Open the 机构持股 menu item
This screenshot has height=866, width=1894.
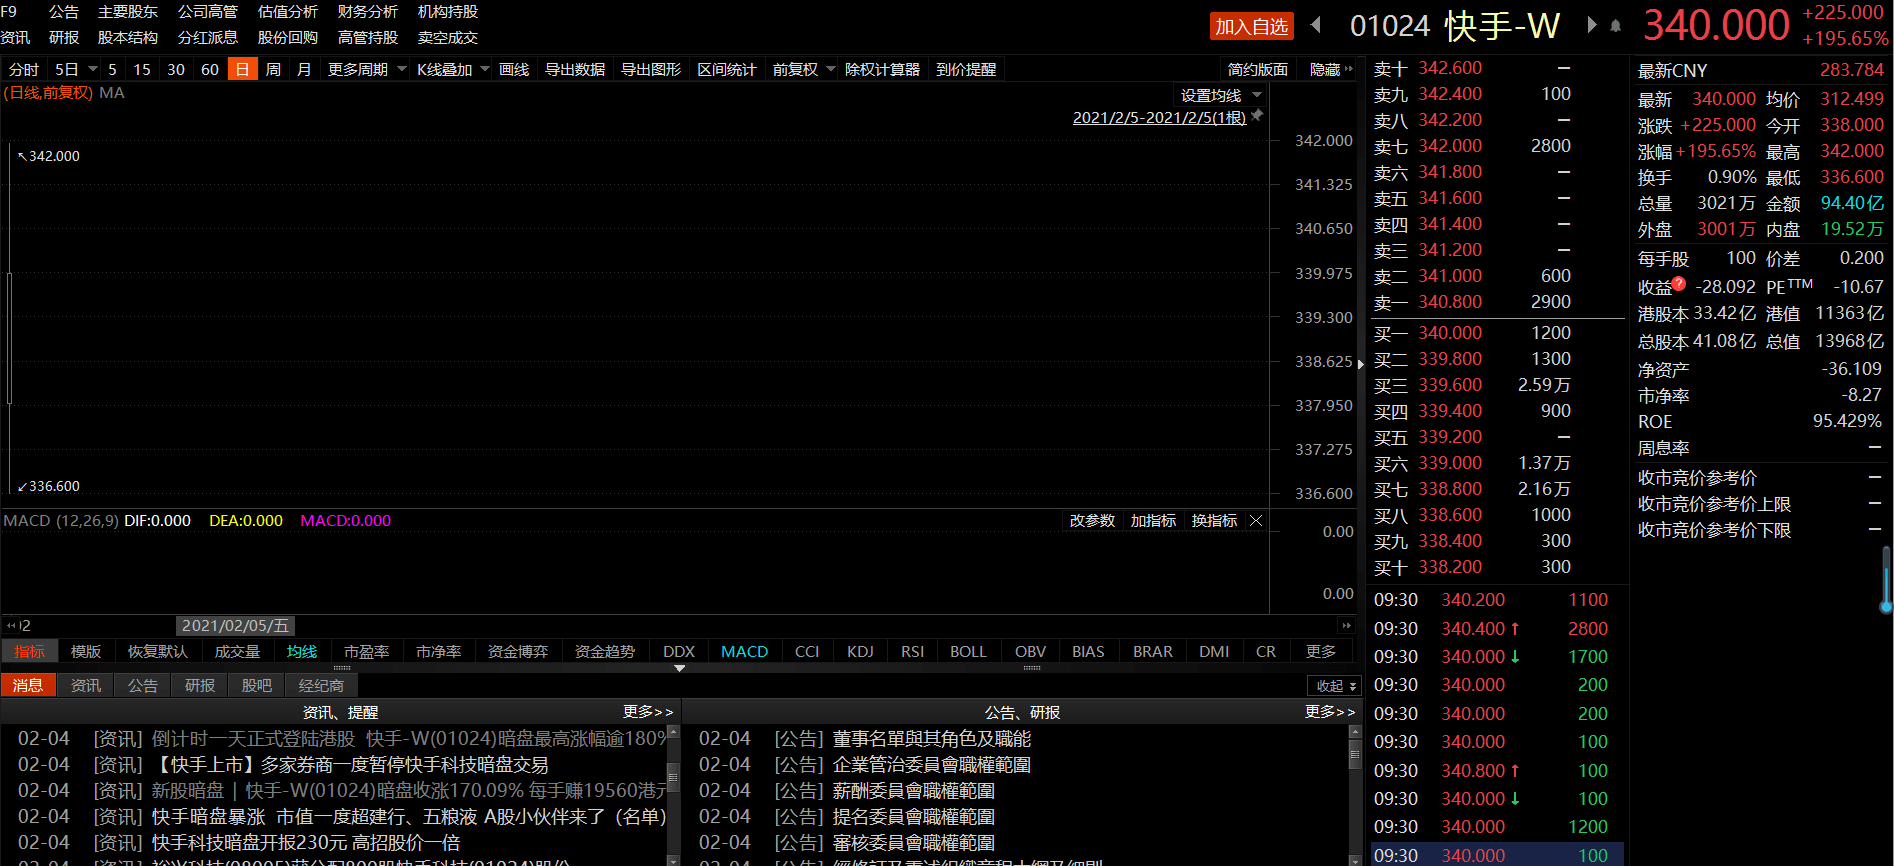(448, 12)
